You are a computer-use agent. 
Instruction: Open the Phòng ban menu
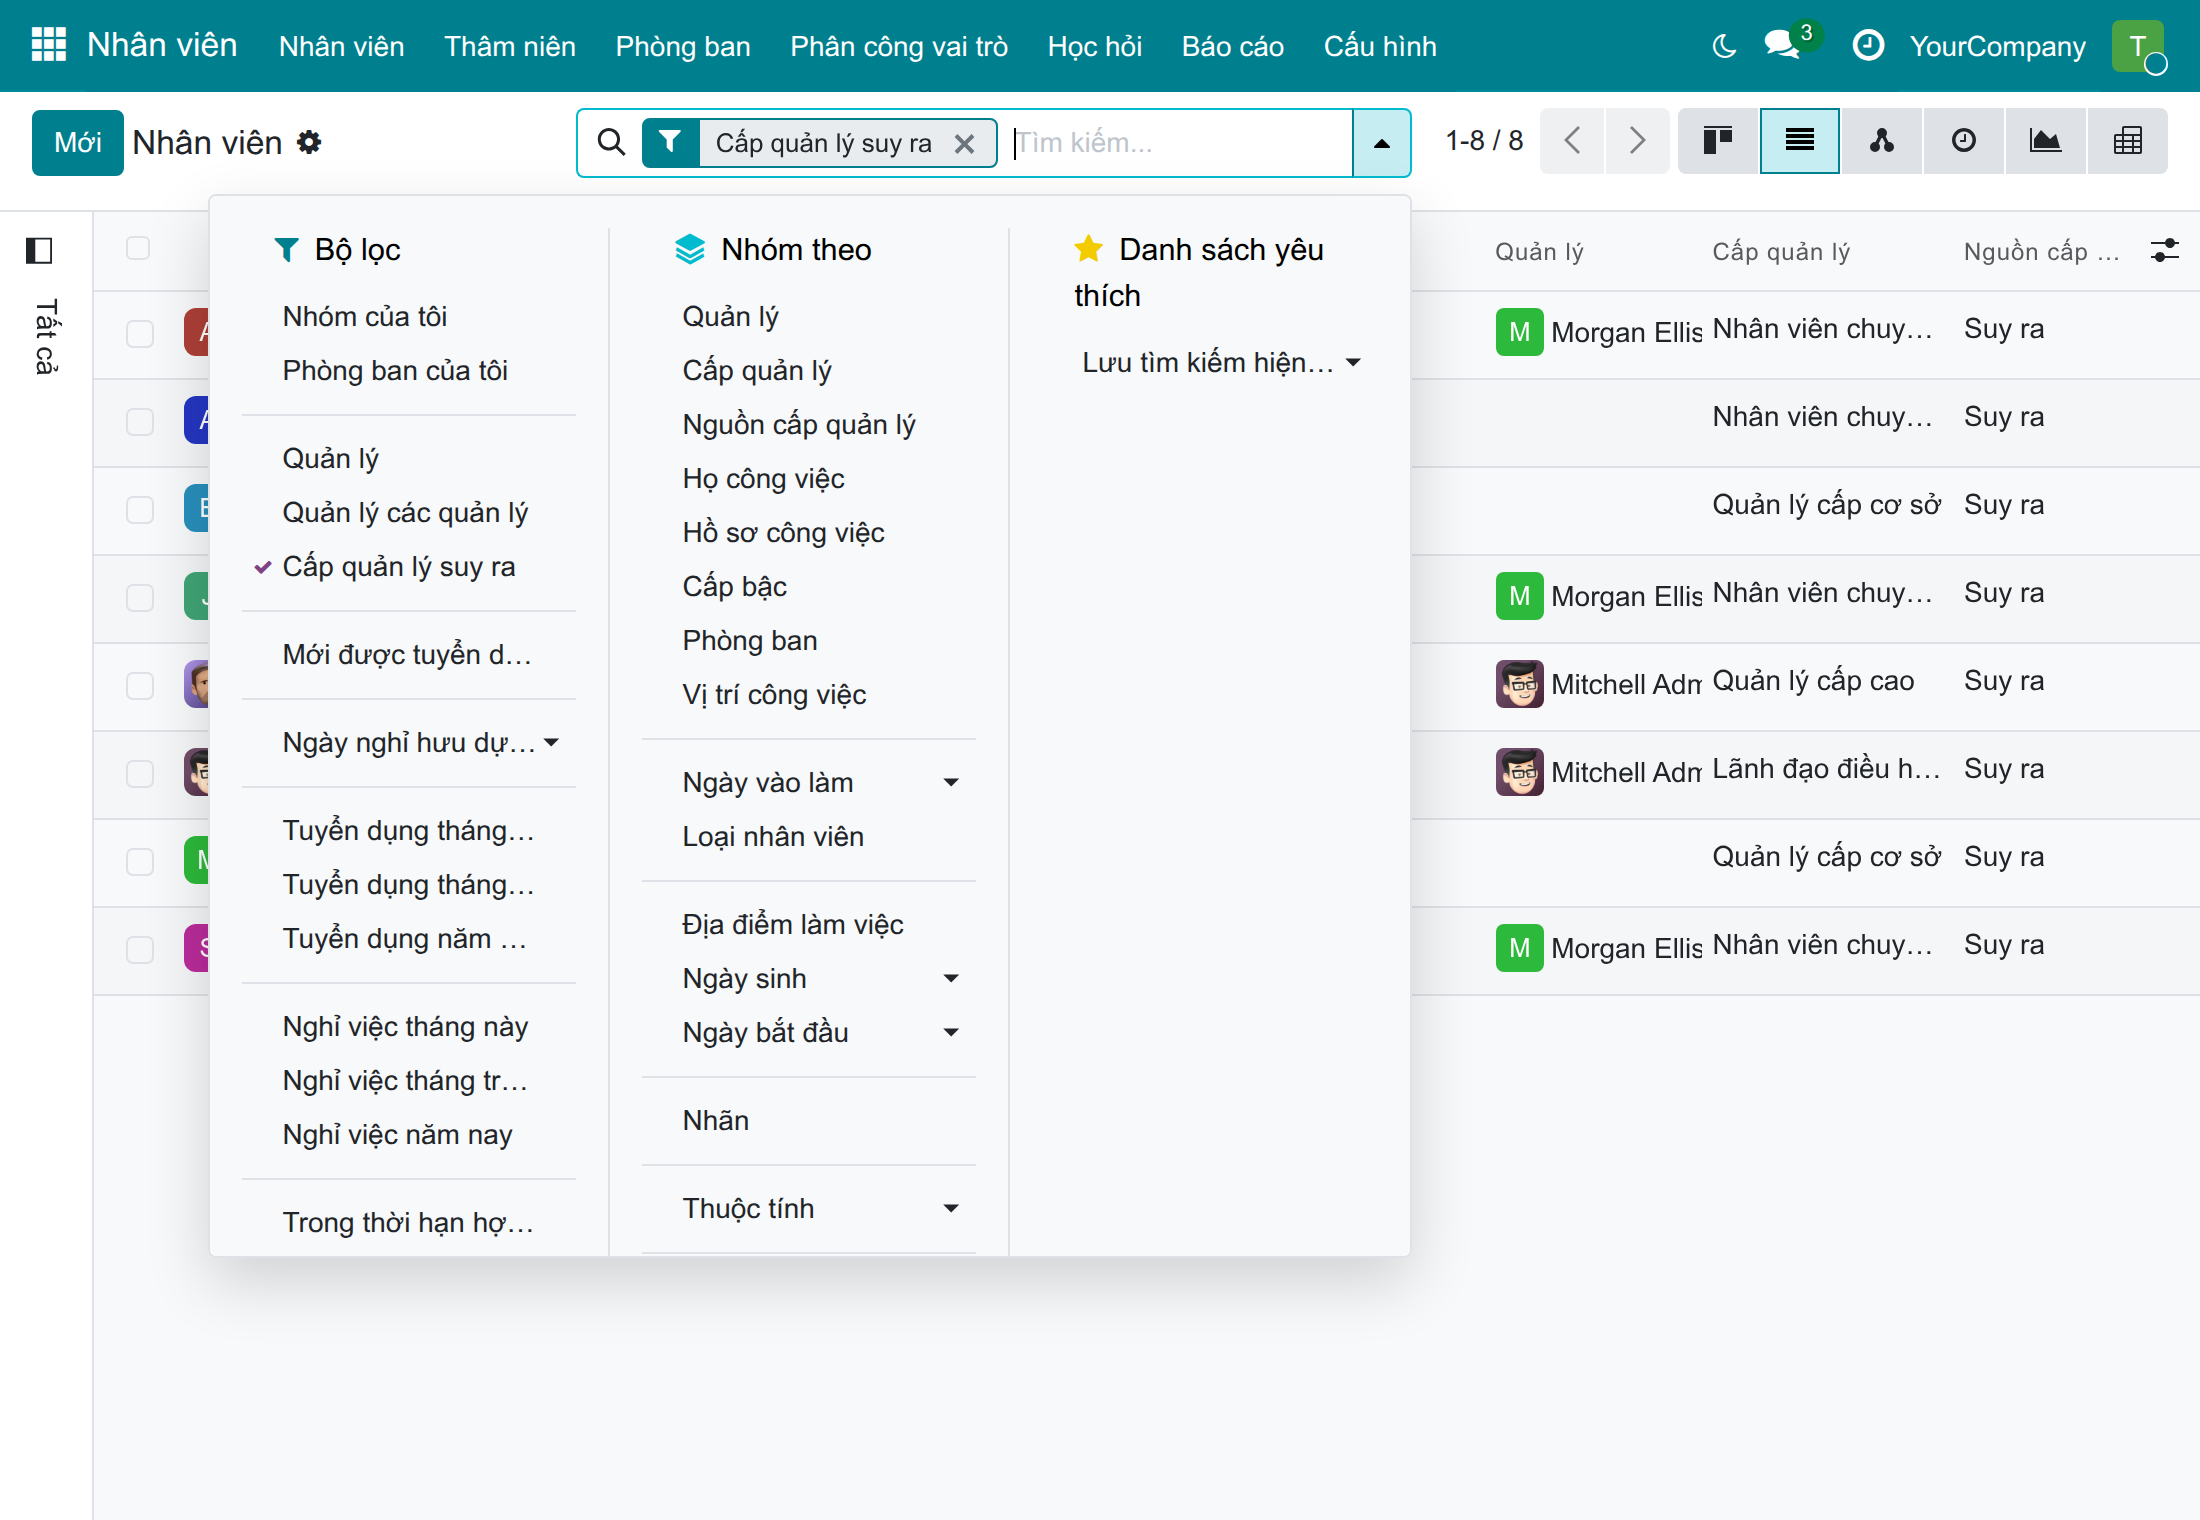(683, 46)
